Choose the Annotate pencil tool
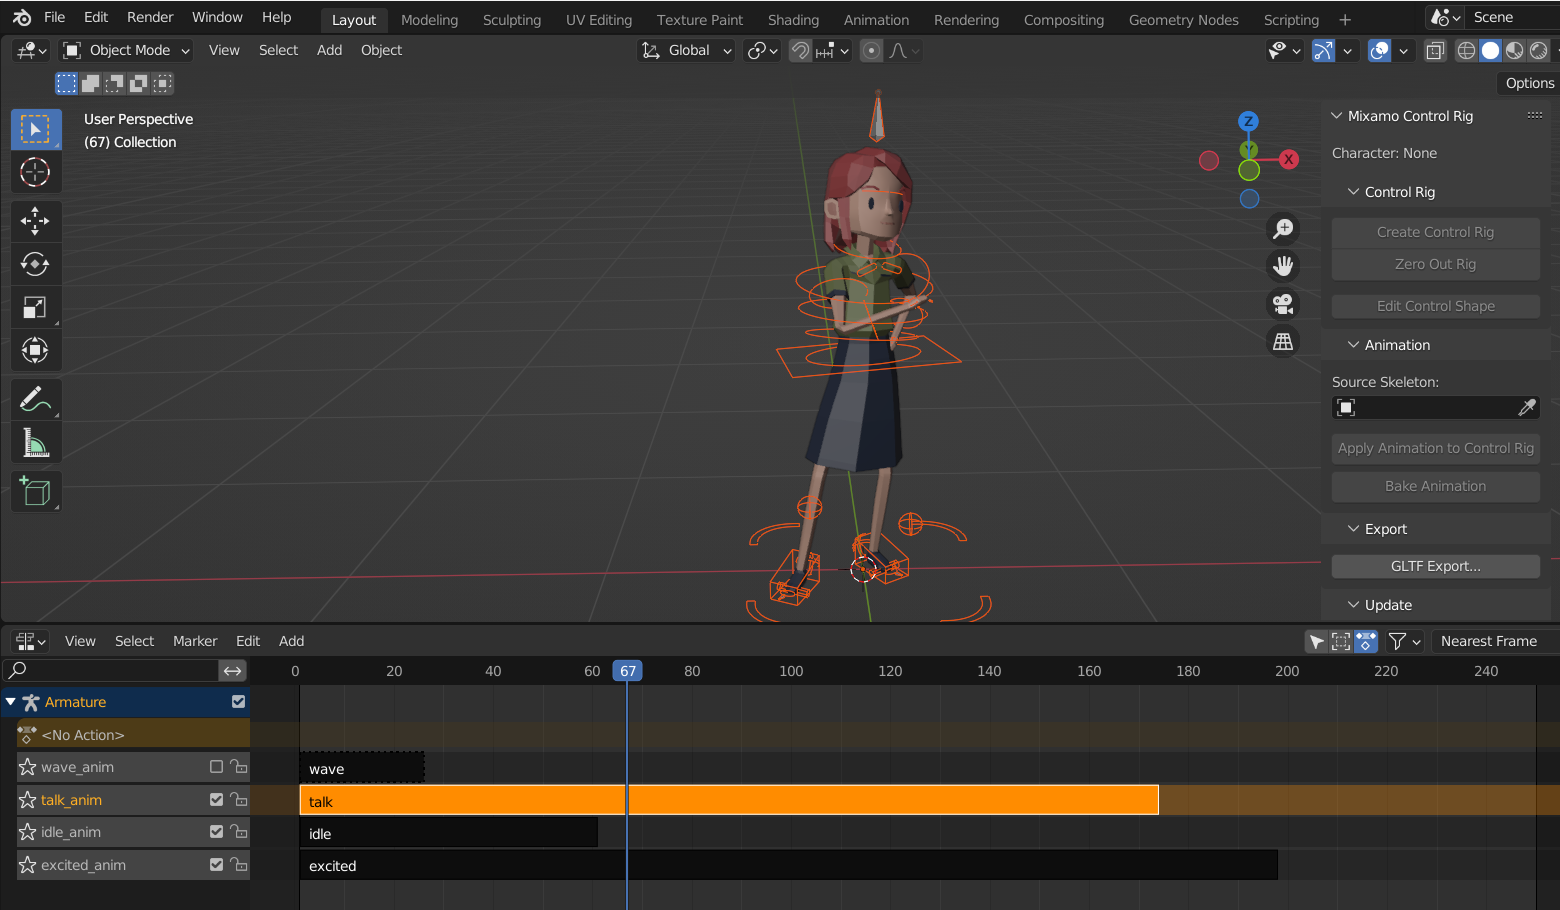 point(35,400)
